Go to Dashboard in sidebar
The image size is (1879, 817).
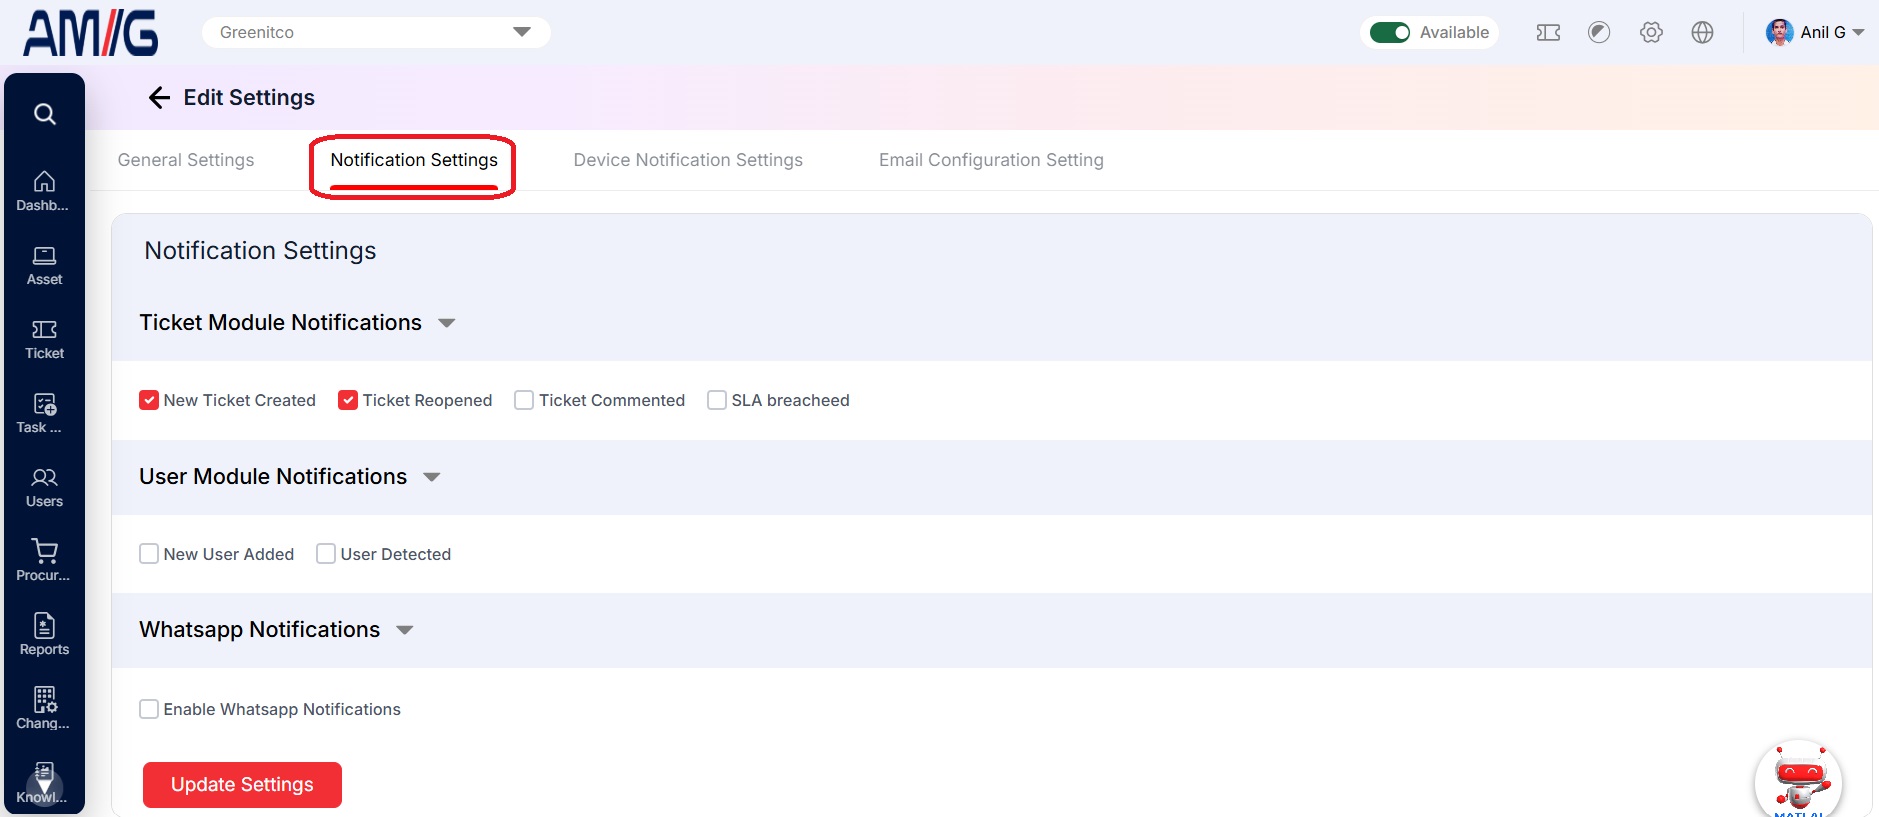click(44, 191)
